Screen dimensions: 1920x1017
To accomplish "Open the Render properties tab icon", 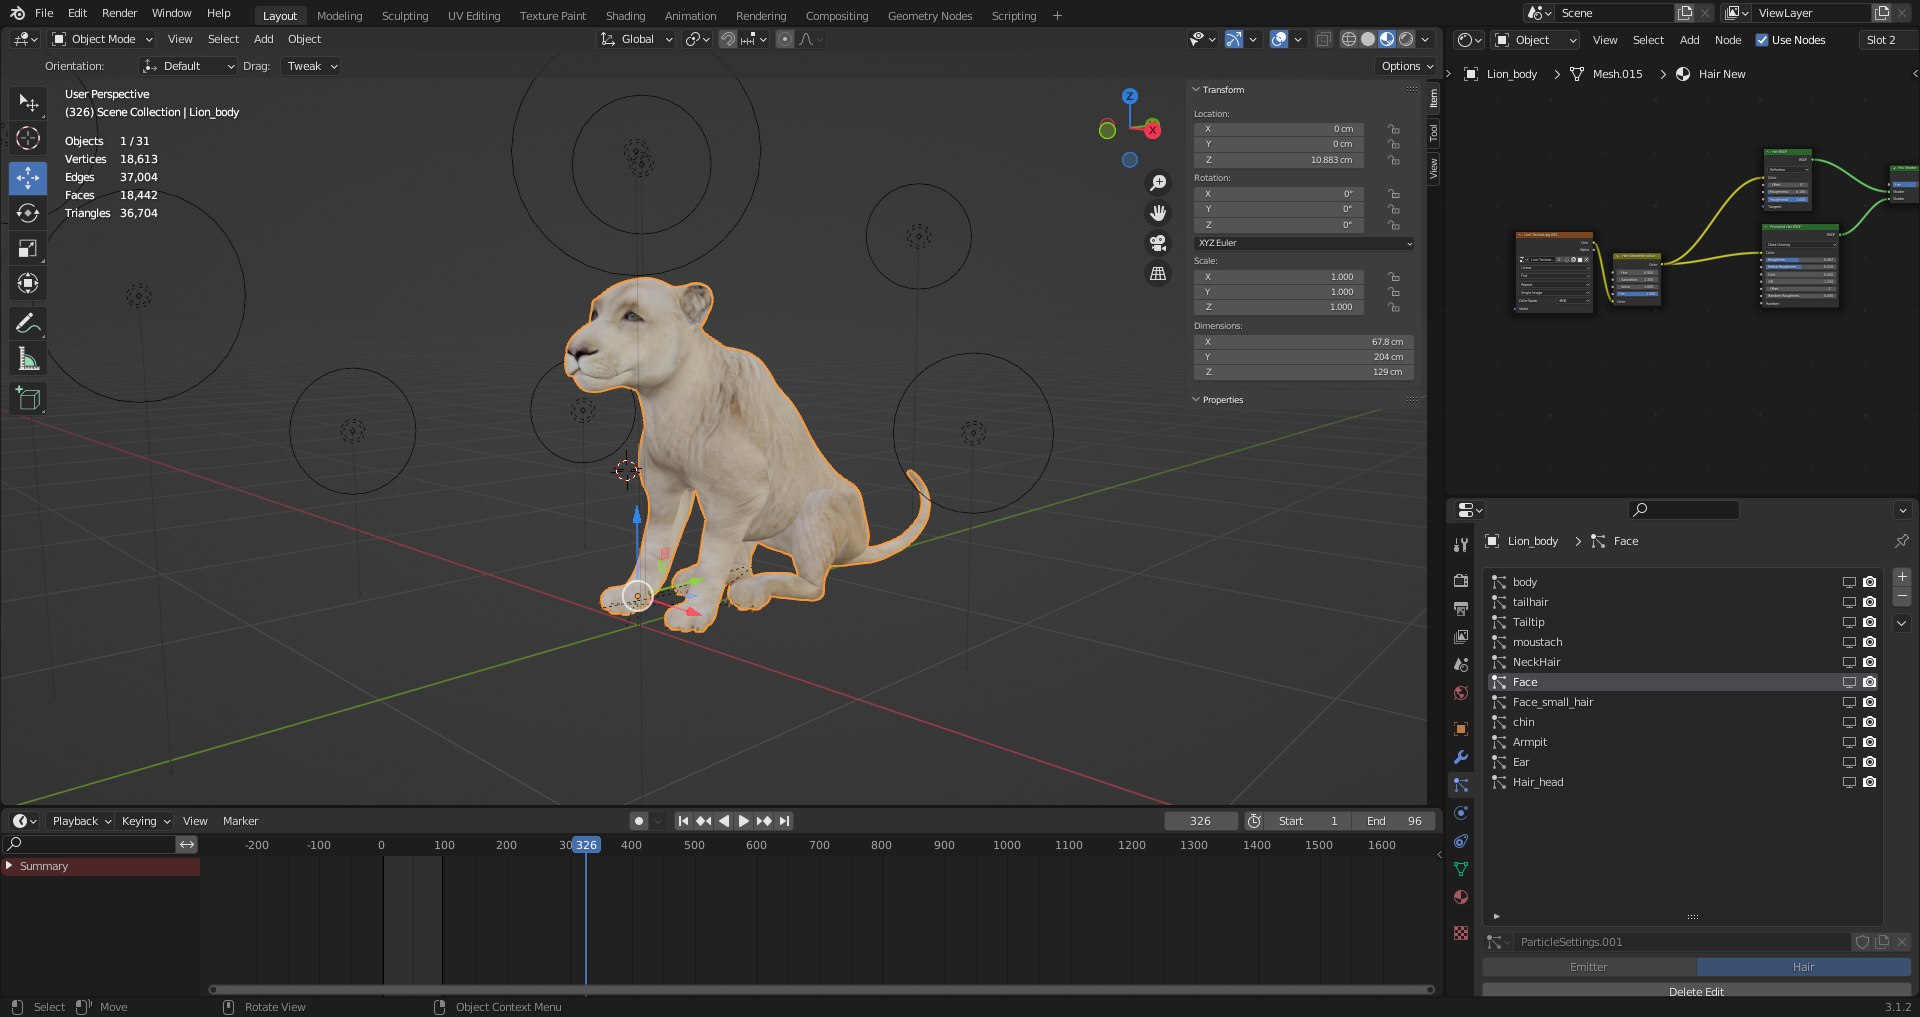I will 1461,581.
